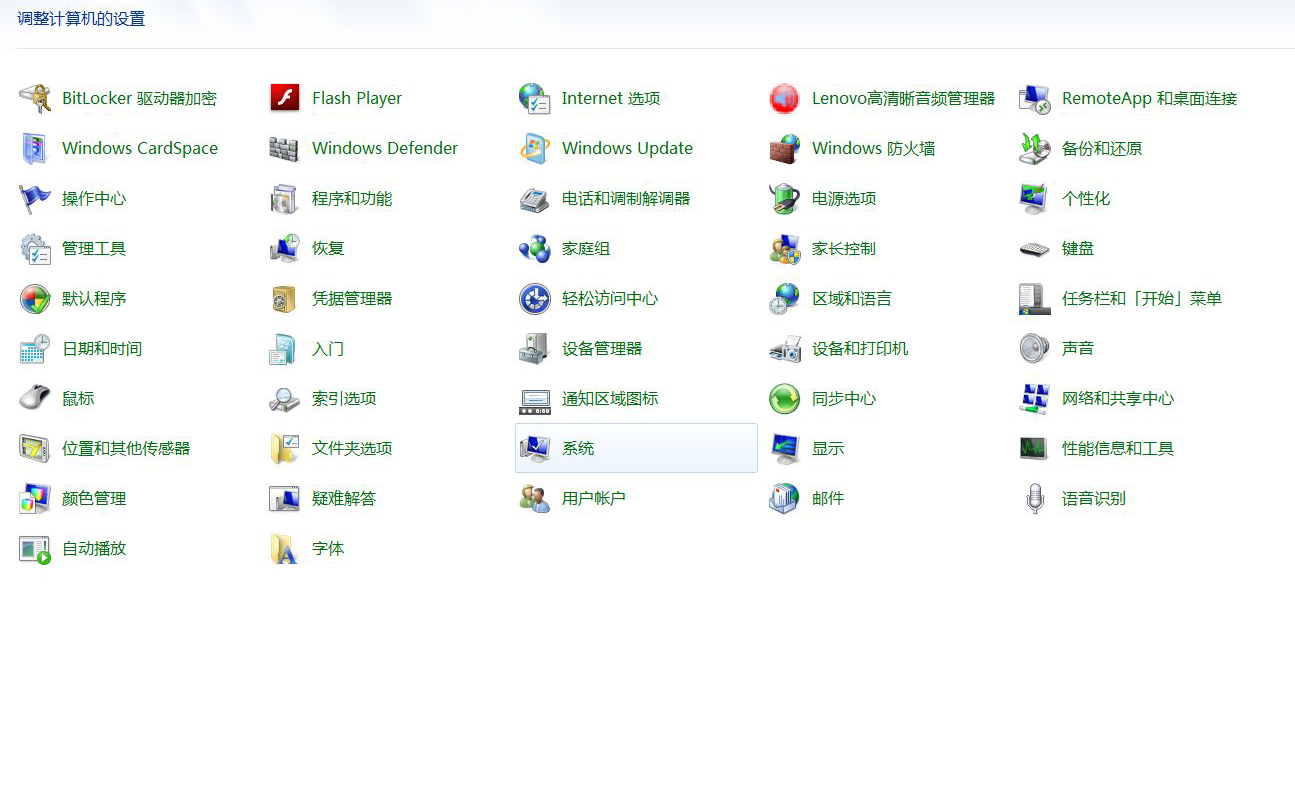
Task: Click the 入门 document icon
Action: pos(285,348)
